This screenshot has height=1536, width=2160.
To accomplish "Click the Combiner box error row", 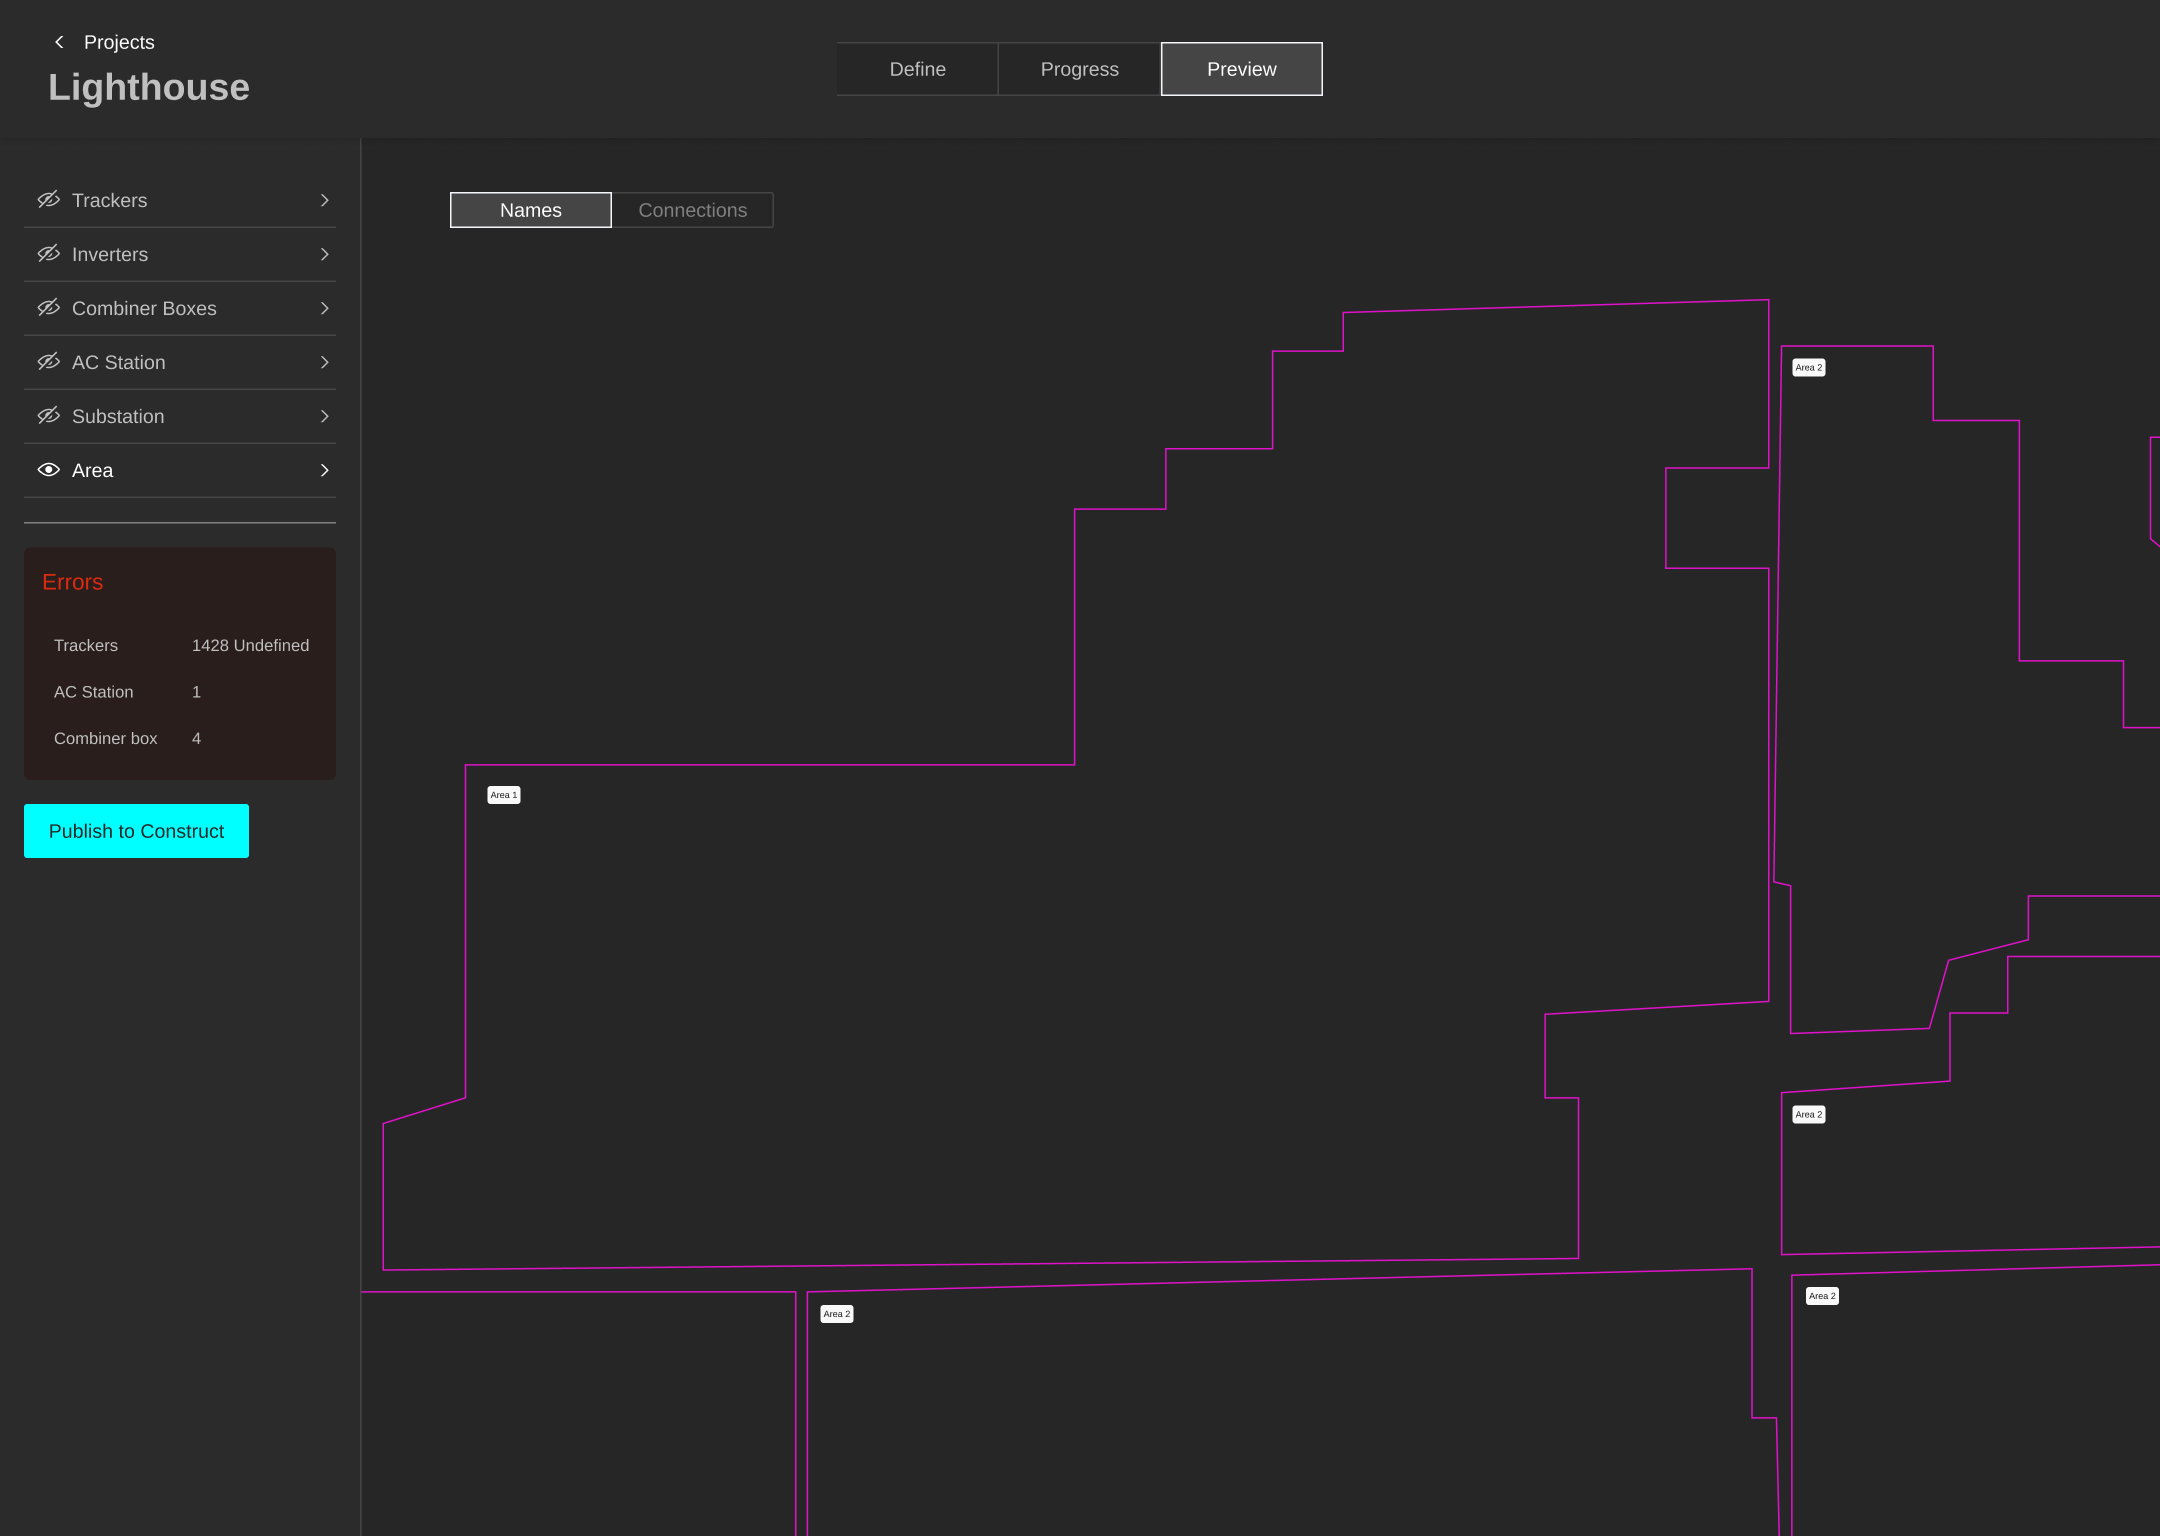I will click(181, 739).
